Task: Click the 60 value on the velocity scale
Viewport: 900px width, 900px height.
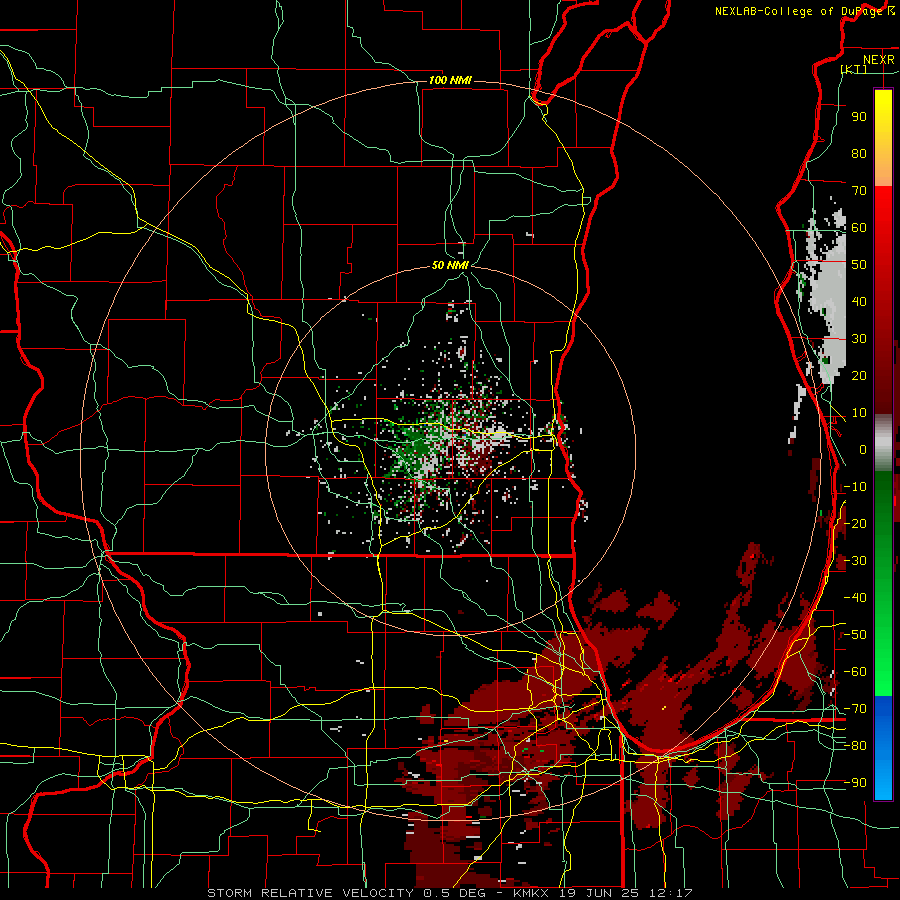Action: [859, 227]
